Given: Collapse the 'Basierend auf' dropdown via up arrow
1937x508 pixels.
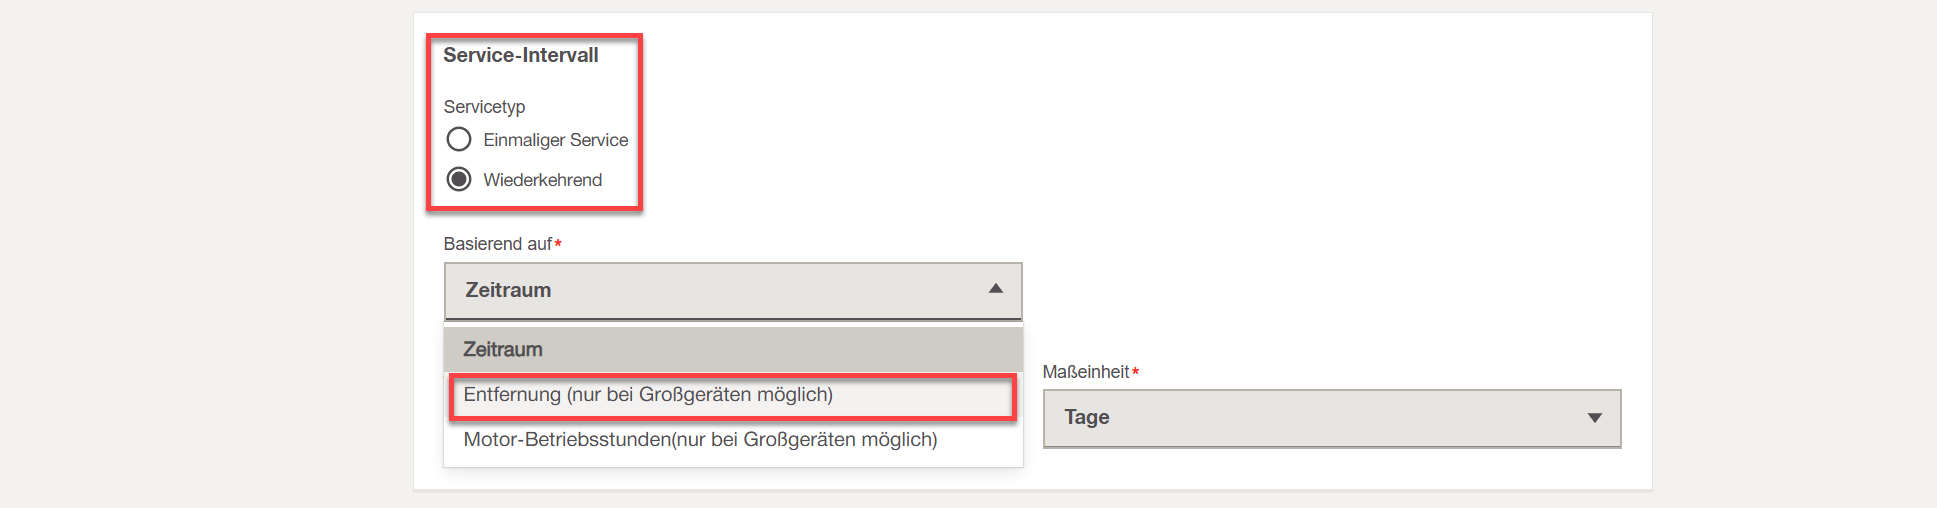Looking at the screenshot, I should (x=995, y=289).
